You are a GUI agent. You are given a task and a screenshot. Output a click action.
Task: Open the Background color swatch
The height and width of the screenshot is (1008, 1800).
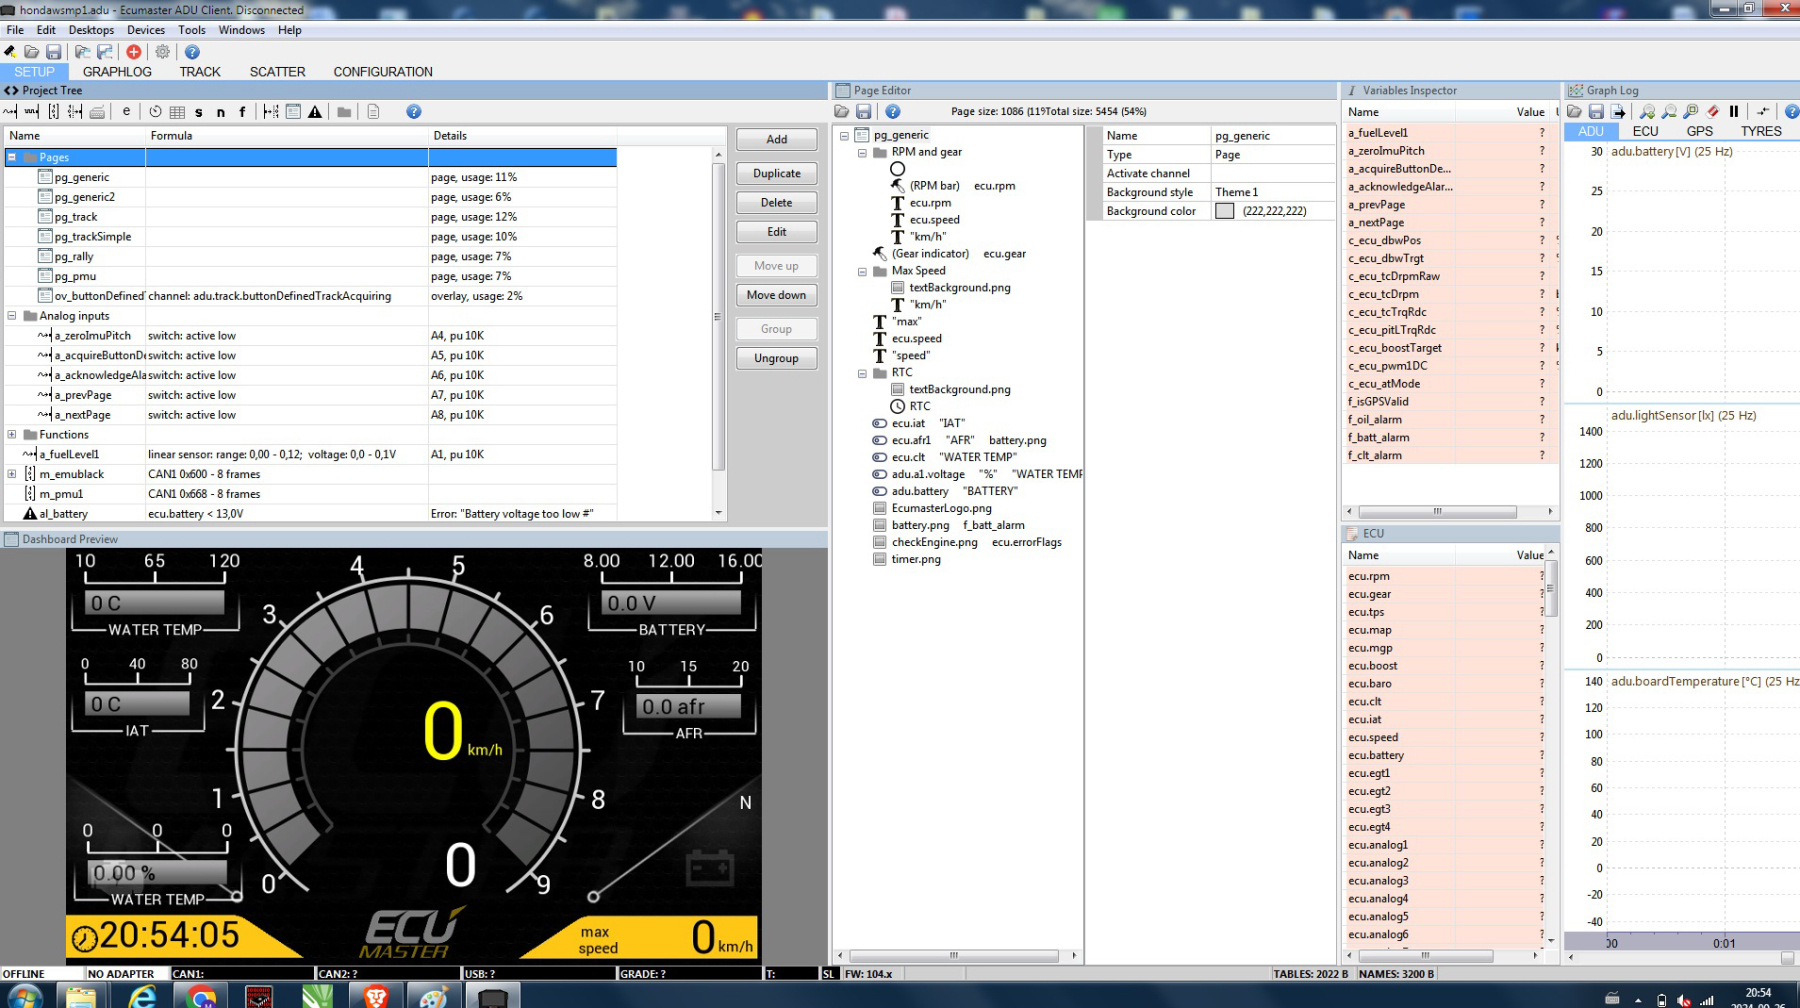(1224, 211)
